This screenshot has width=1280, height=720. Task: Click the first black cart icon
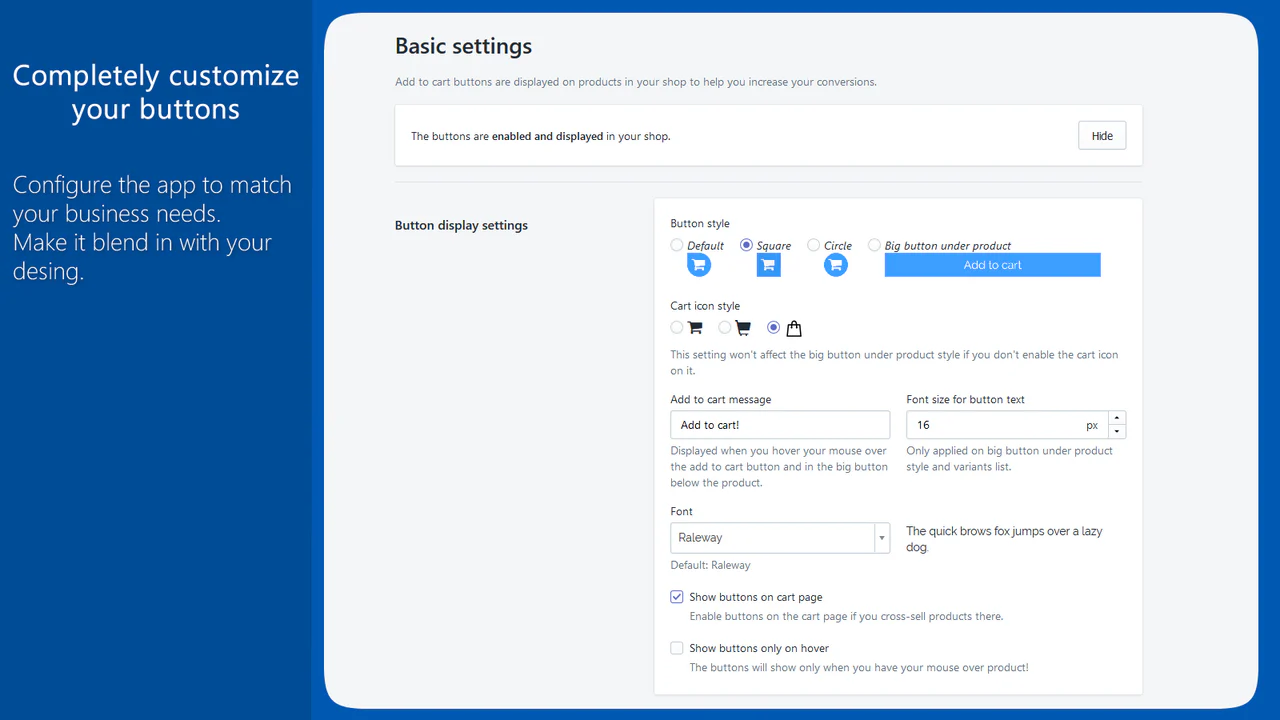point(695,328)
